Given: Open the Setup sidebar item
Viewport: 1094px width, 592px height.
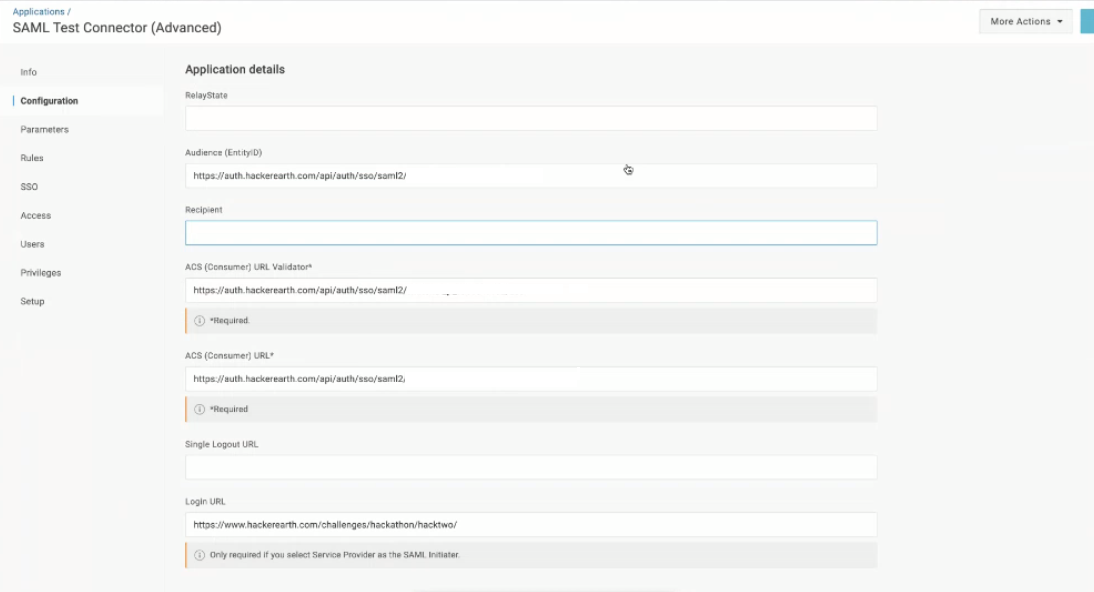Looking at the screenshot, I should pyautogui.click(x=32, y=301).
